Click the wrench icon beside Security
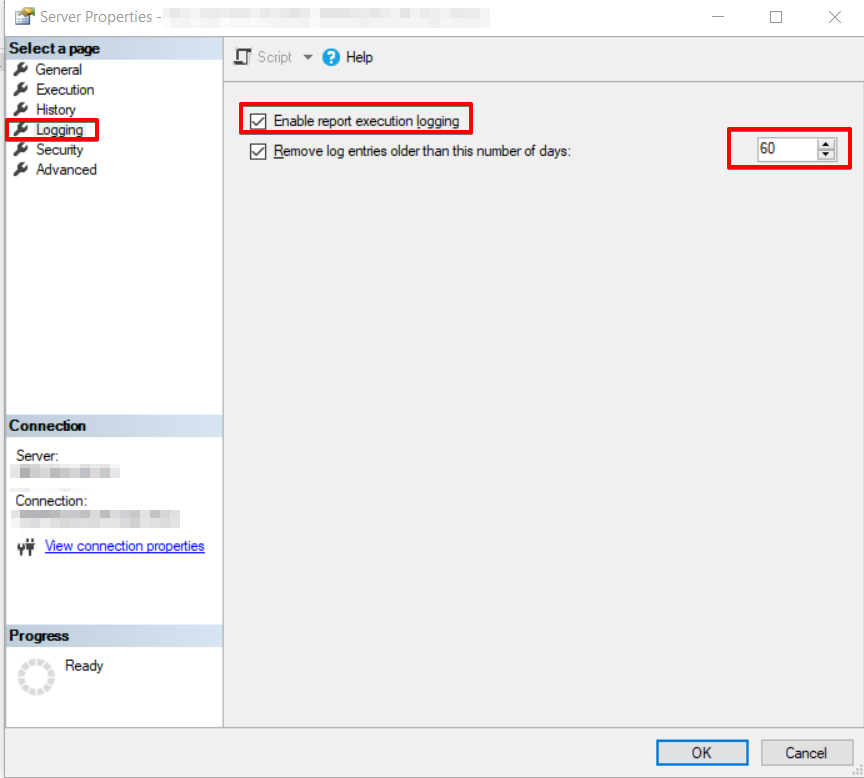Viewport: 864px width, 778px height. (20, 150)
